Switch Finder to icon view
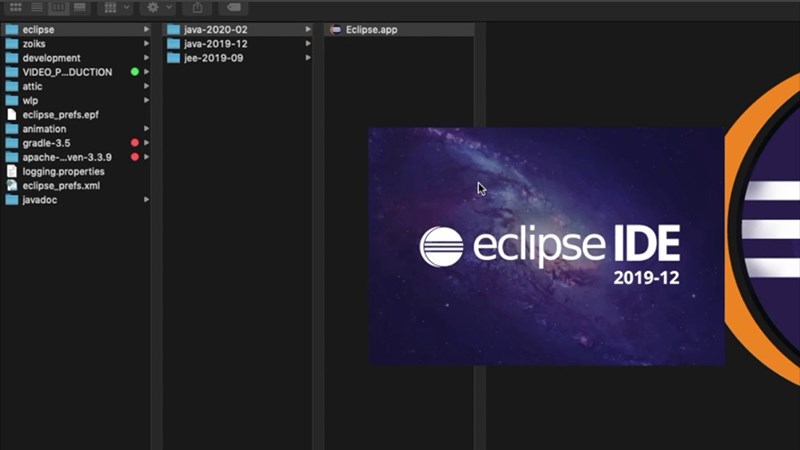The height and width of the screenshot is (450, 800). point(16,7)
